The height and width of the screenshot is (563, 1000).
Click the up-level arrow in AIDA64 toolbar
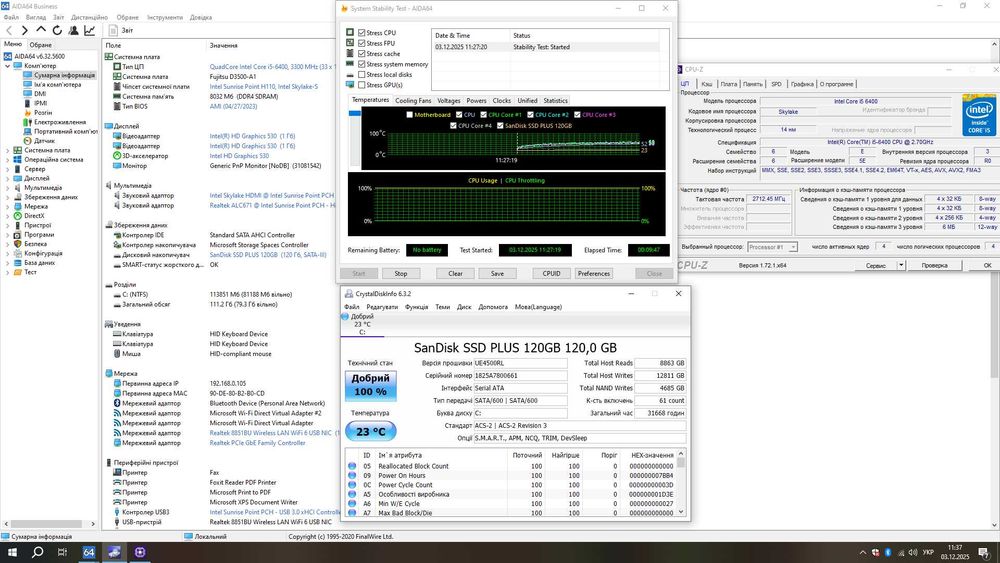[x=41, y=30]
